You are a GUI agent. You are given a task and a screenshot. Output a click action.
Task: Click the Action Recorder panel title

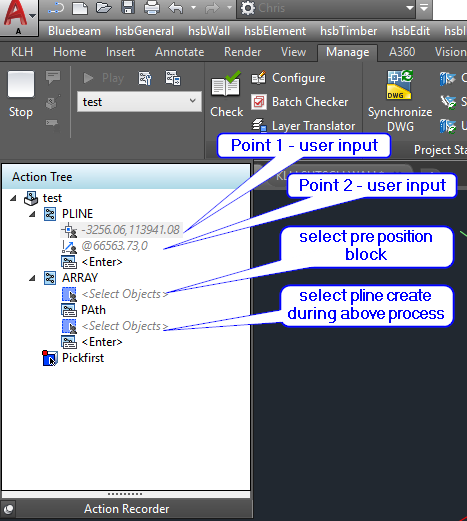127,509
